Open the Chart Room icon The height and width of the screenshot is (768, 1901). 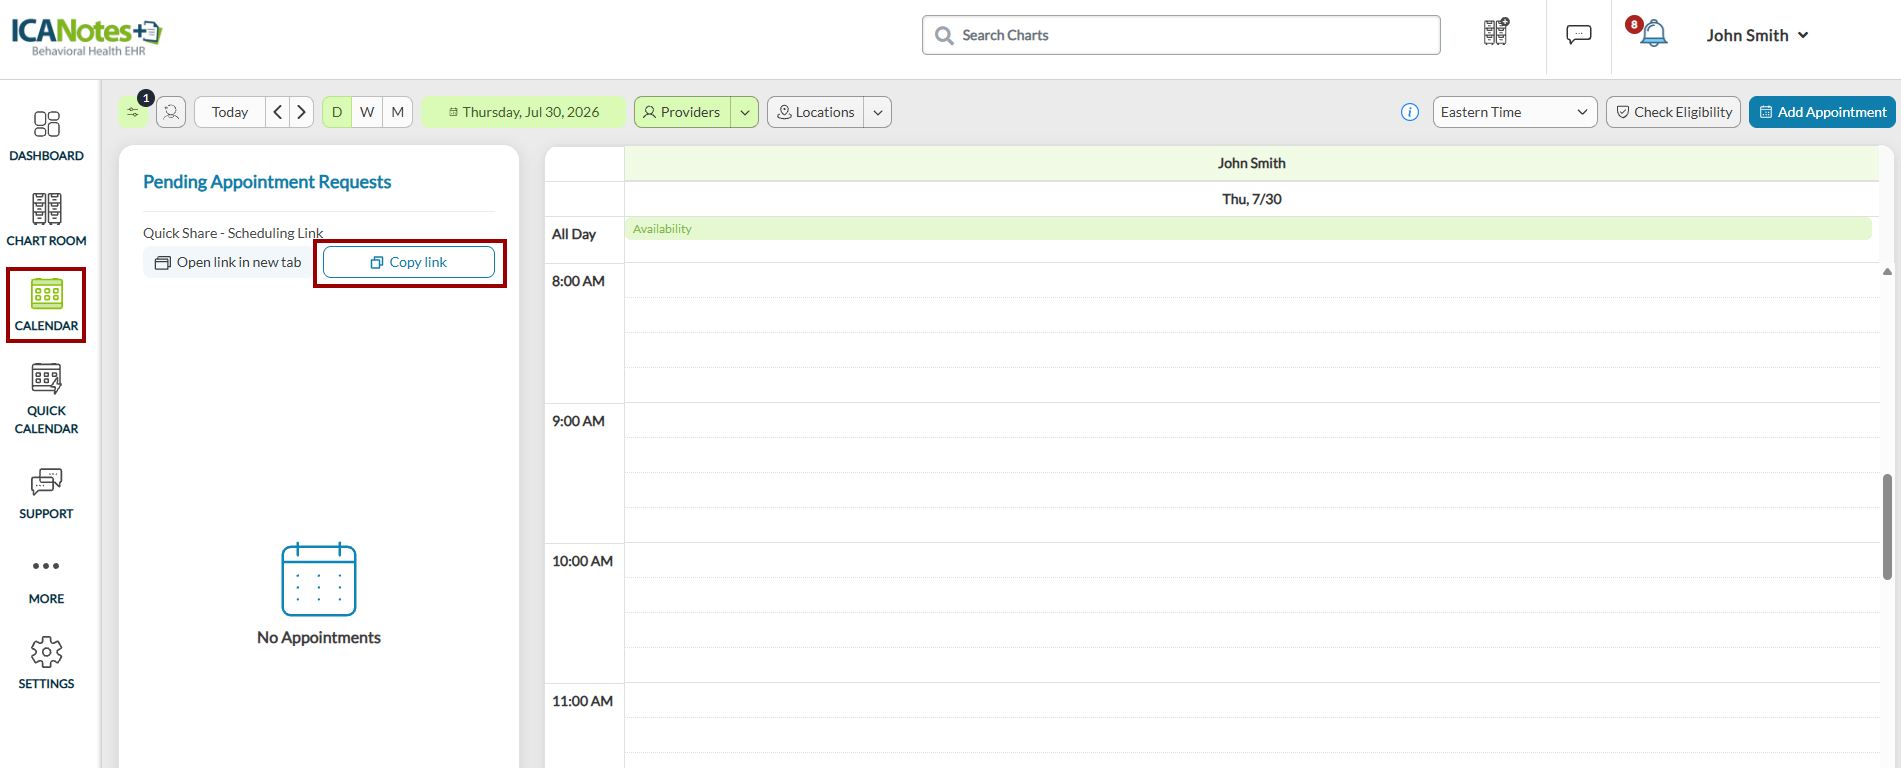[46, 220]
